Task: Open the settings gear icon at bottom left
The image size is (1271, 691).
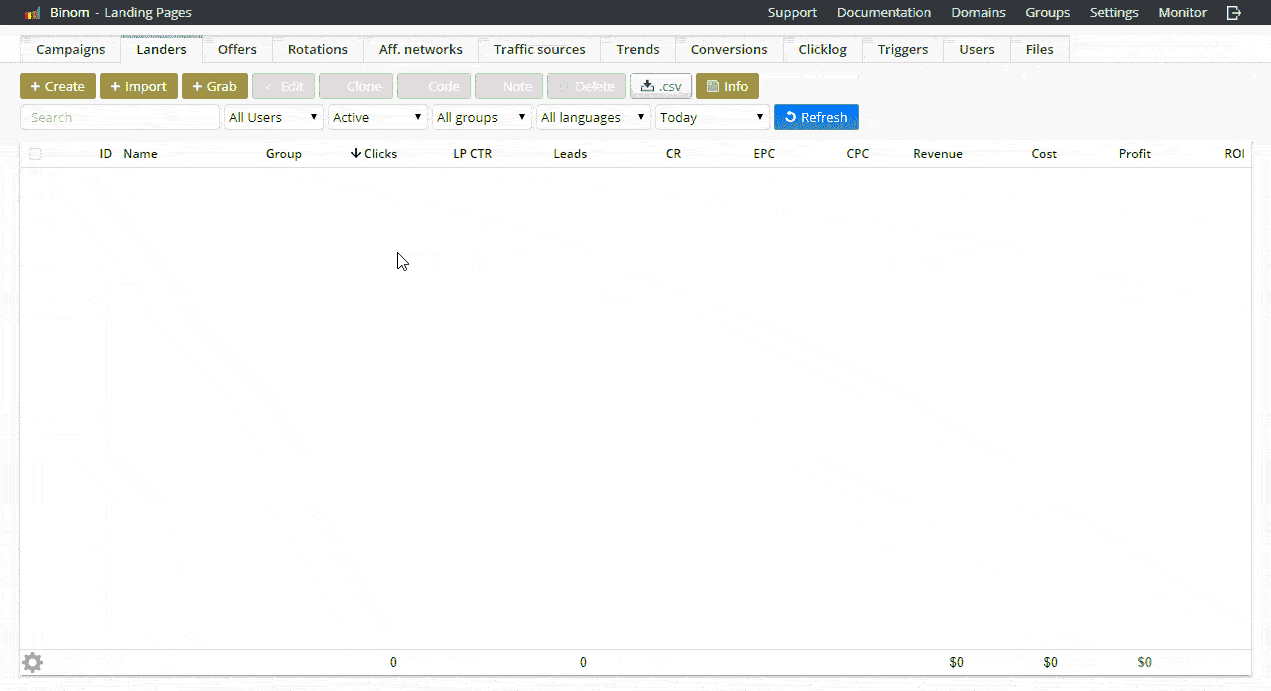Action: tap(33, 662)
